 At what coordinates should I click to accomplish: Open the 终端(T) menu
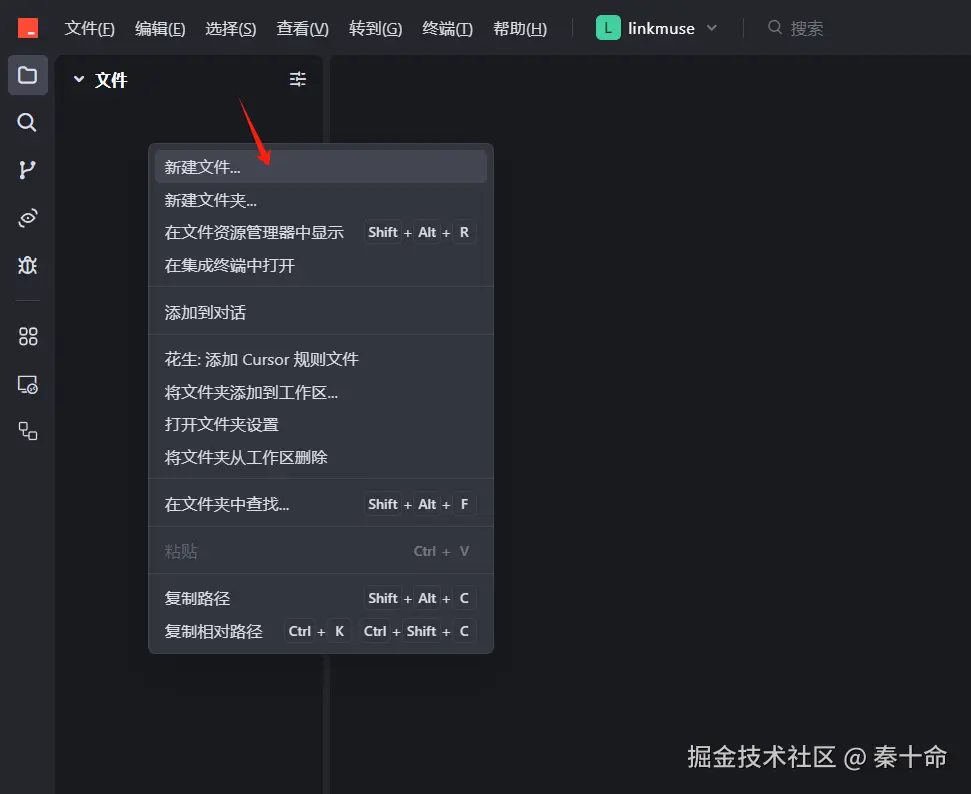[x=447, y=28]
